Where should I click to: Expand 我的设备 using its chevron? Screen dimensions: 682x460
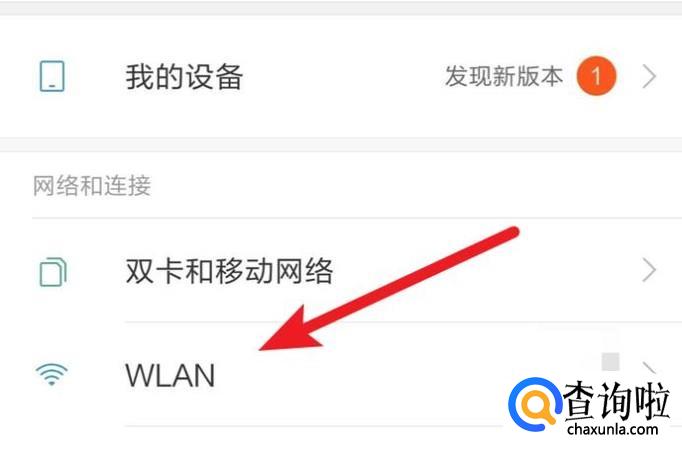coord(649,77)
